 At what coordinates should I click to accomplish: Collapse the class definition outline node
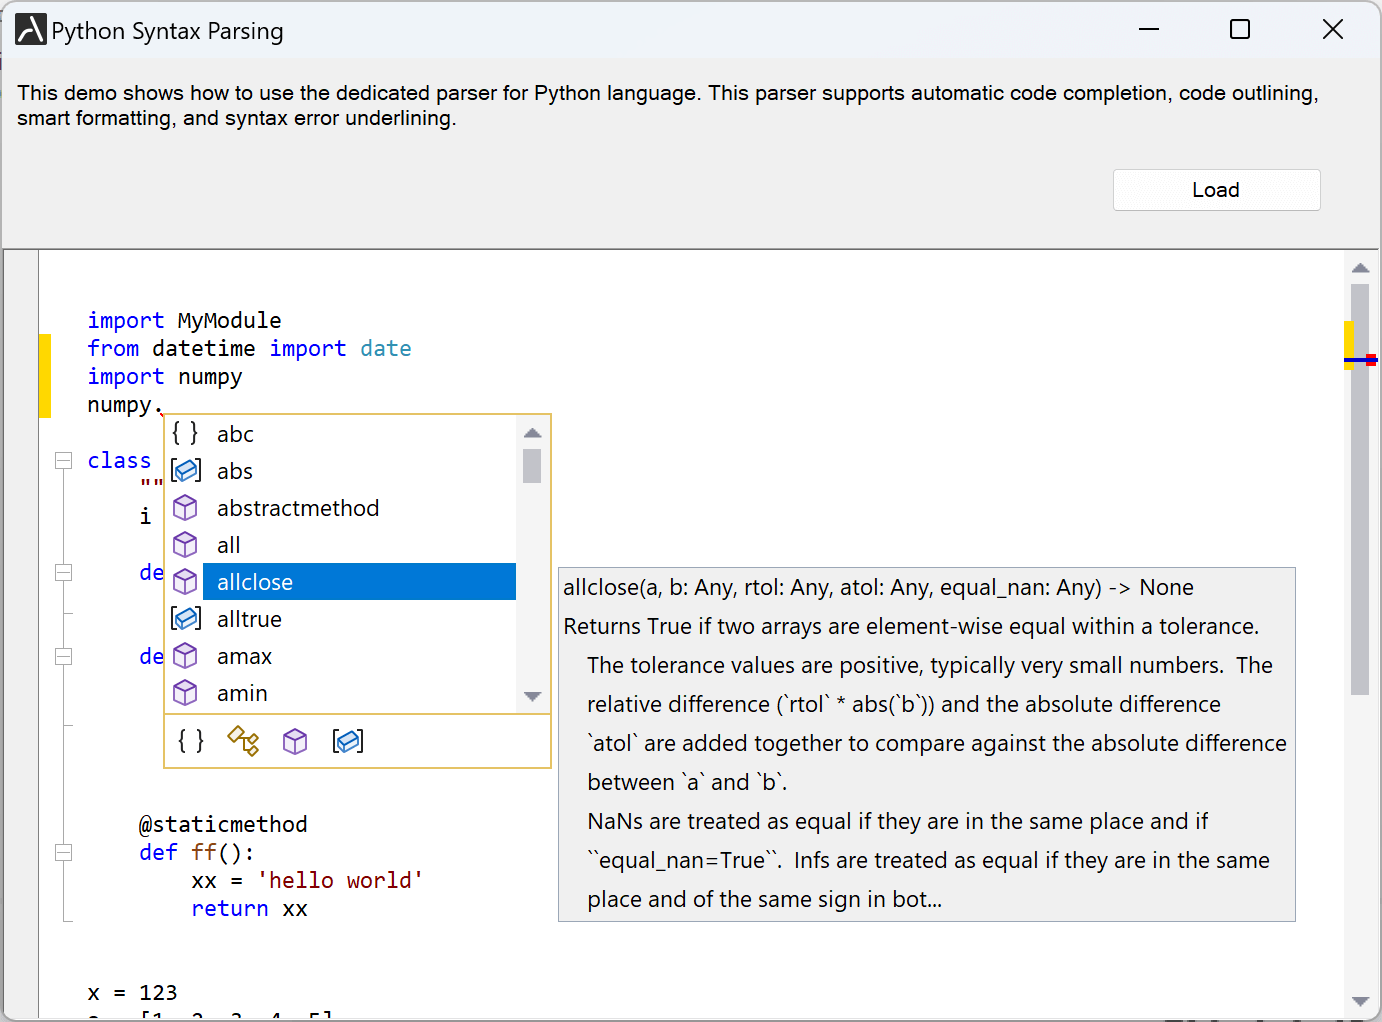point(63,460)
